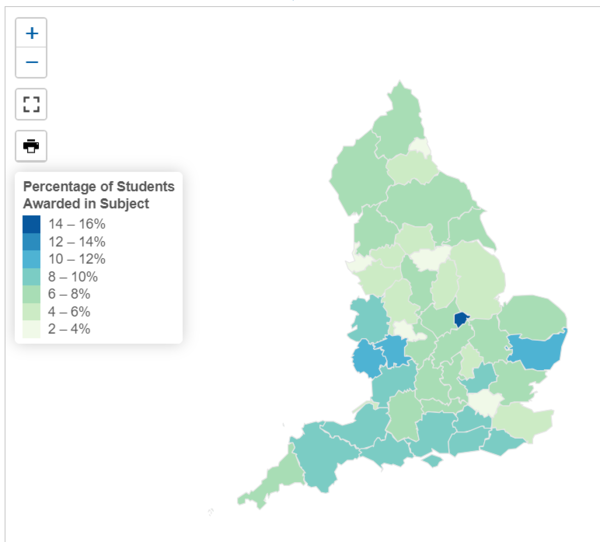Click the Norfolk region in East Anglia

[x=534, y=316]
